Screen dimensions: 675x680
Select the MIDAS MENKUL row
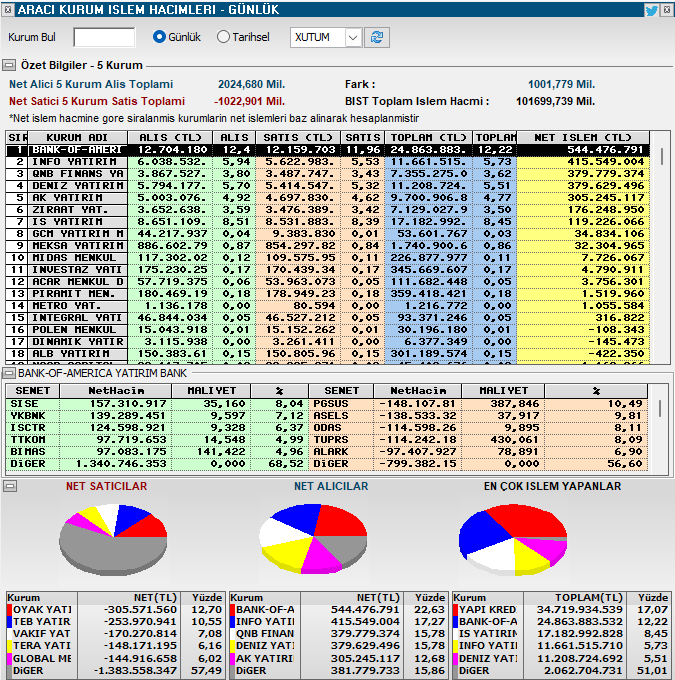328,258
